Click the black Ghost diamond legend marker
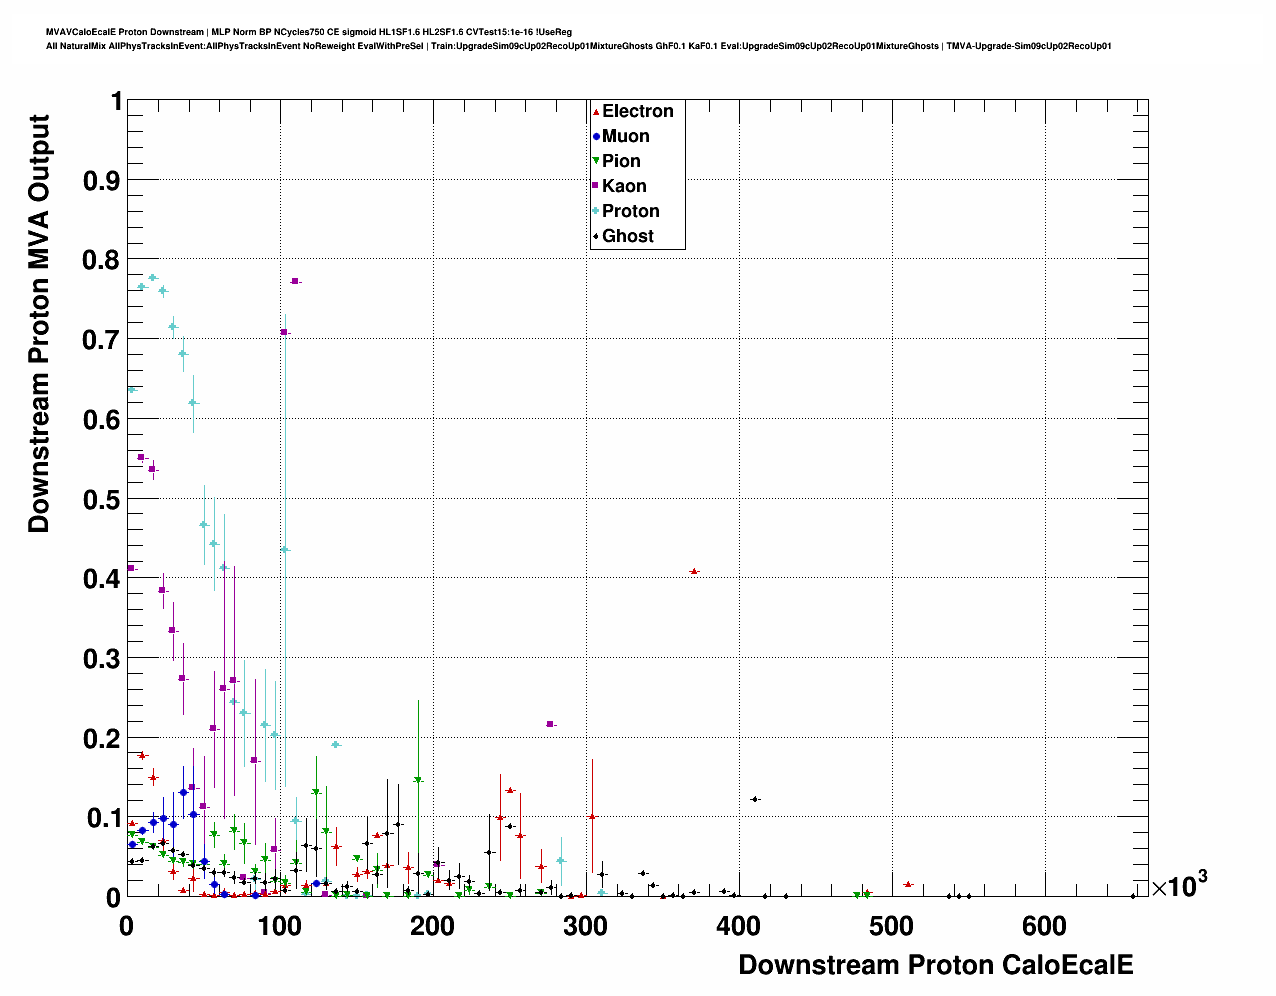1276x996 pixels. (596, 237)
